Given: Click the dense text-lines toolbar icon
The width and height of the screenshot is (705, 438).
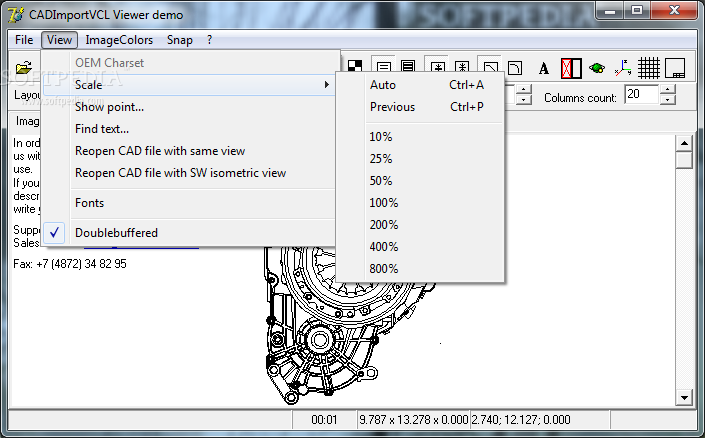Looking at the screenshot, I should click(x=408, y=66).
